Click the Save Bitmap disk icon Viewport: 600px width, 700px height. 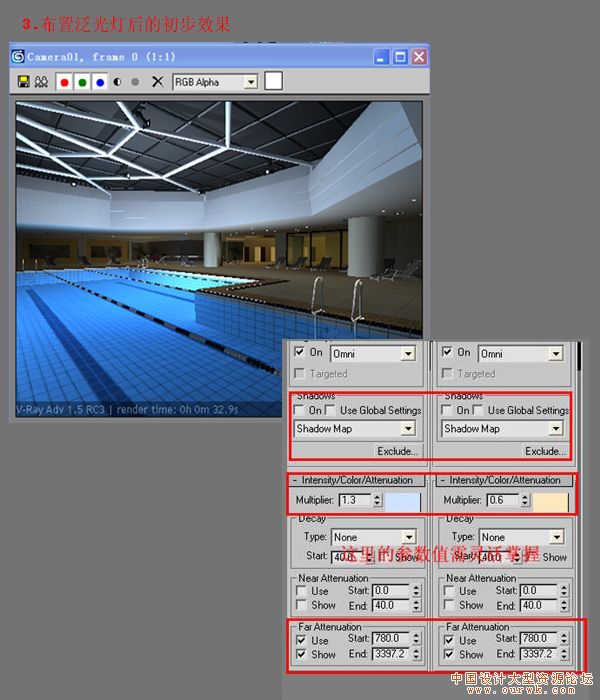click(x=24, y=82)
